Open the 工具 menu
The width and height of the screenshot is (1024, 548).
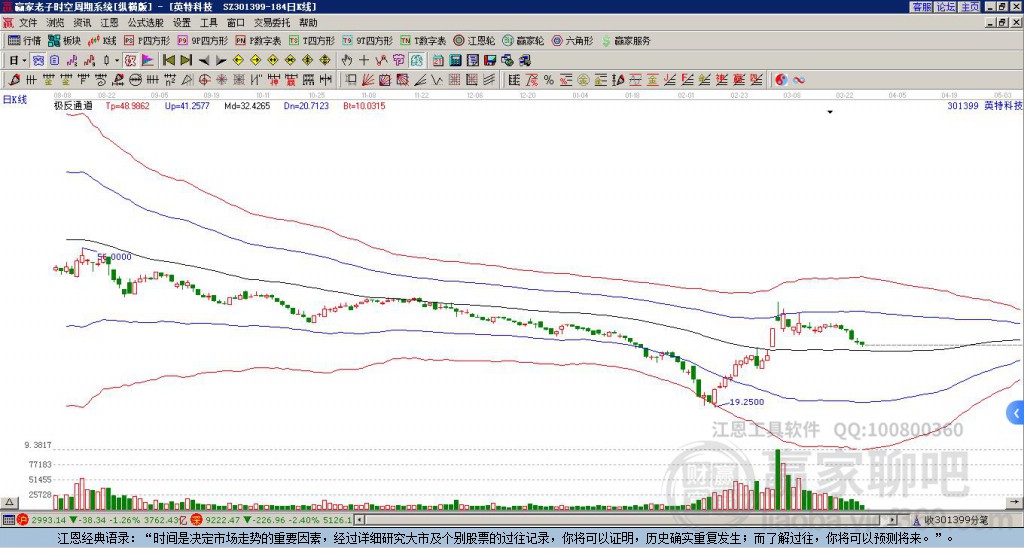(208, 23)
